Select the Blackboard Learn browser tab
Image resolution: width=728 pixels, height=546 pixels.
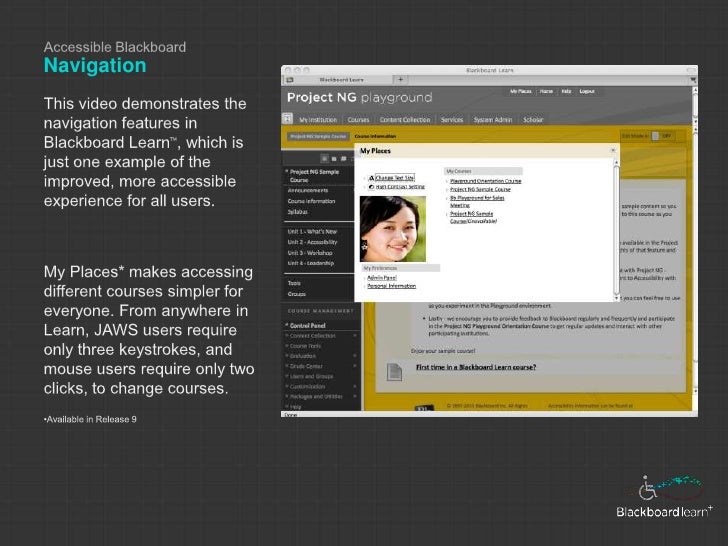tap(341, 80)
